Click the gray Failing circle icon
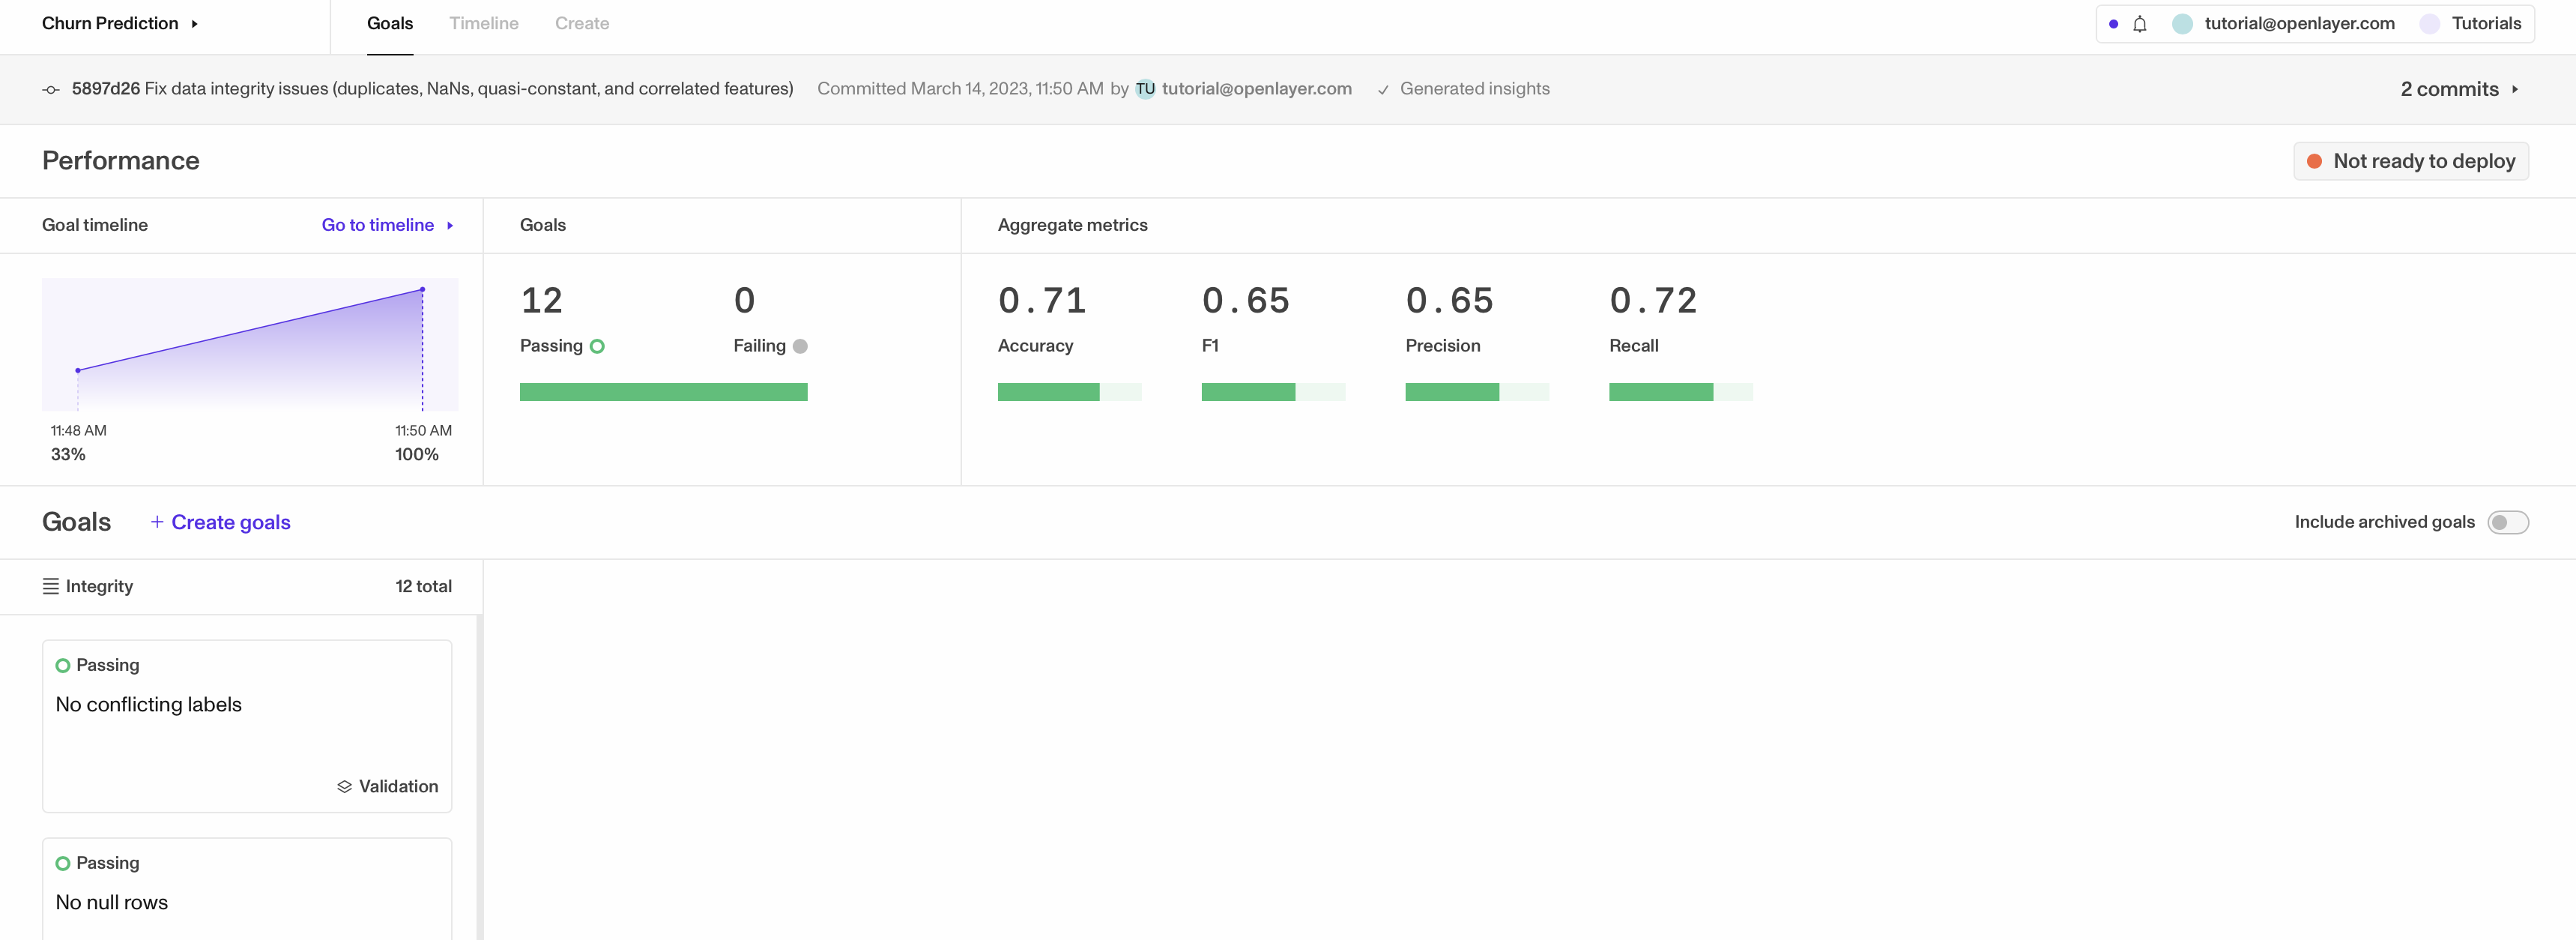 [800, 346]
